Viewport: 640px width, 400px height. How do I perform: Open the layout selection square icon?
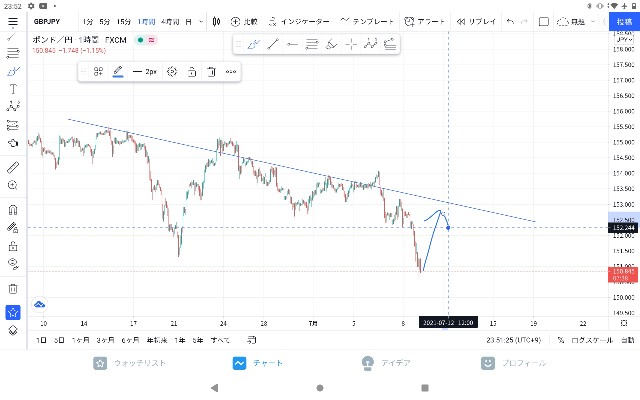click(x=544, y=22)
